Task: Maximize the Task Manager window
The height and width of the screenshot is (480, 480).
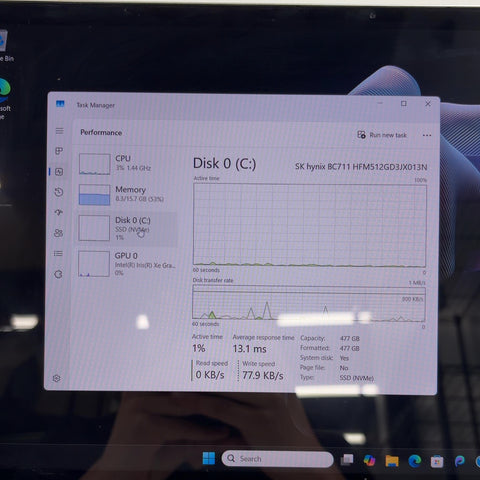Action: (x=404, y=104)
